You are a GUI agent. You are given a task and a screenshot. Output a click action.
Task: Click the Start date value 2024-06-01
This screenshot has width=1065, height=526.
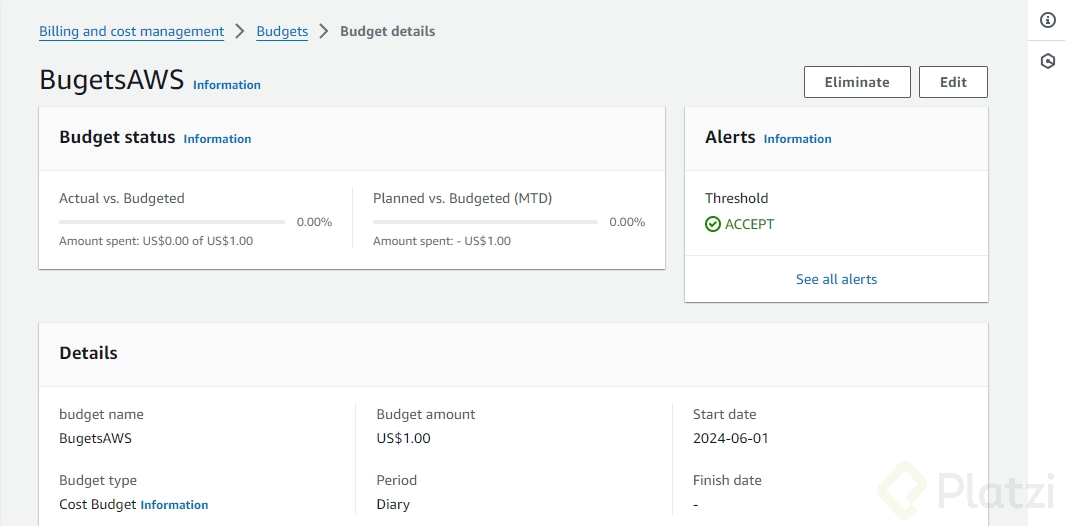click(x=730, y=438)
